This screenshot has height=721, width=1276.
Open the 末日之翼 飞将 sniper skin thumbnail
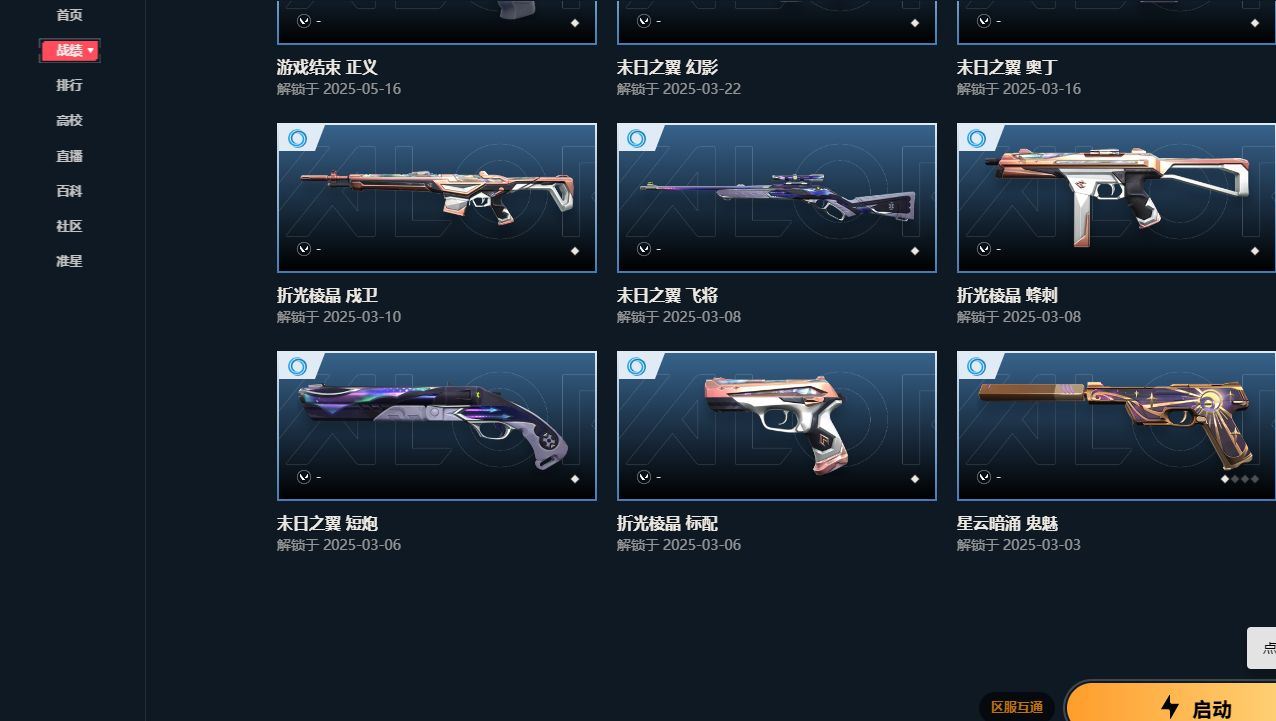click(x=777, y=198)
